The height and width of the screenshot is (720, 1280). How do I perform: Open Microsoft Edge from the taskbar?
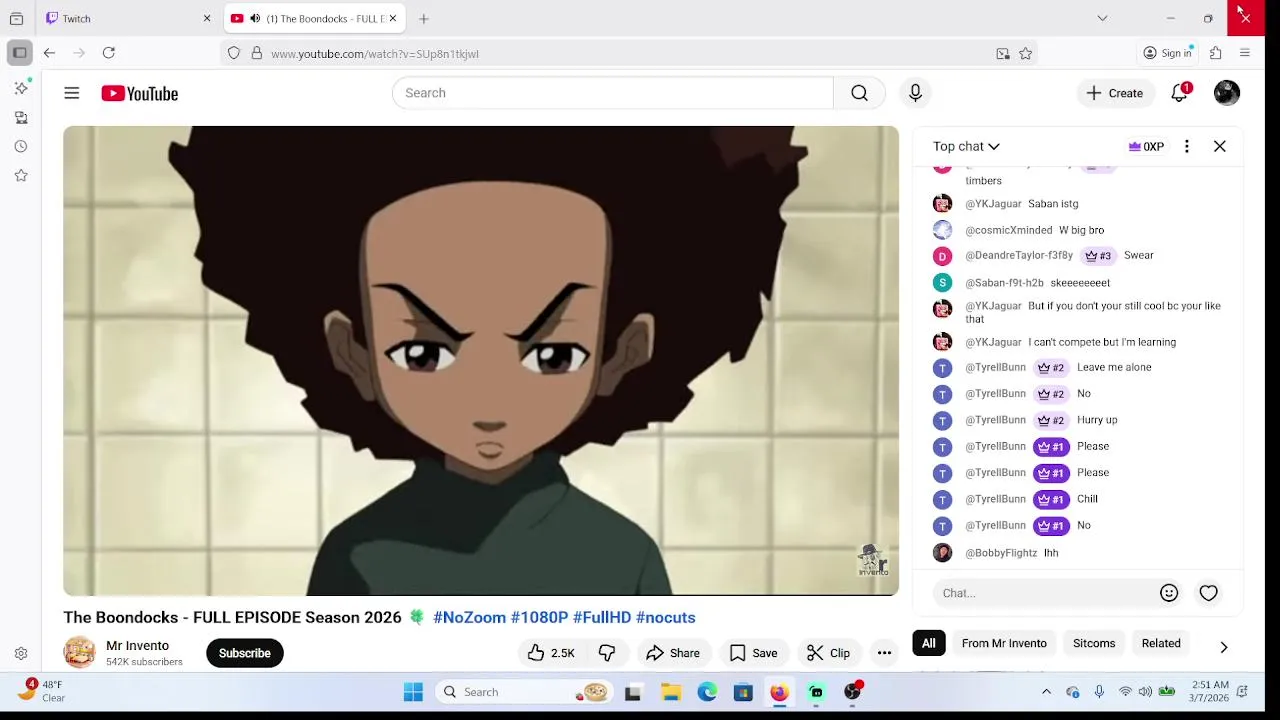(707, 692)
